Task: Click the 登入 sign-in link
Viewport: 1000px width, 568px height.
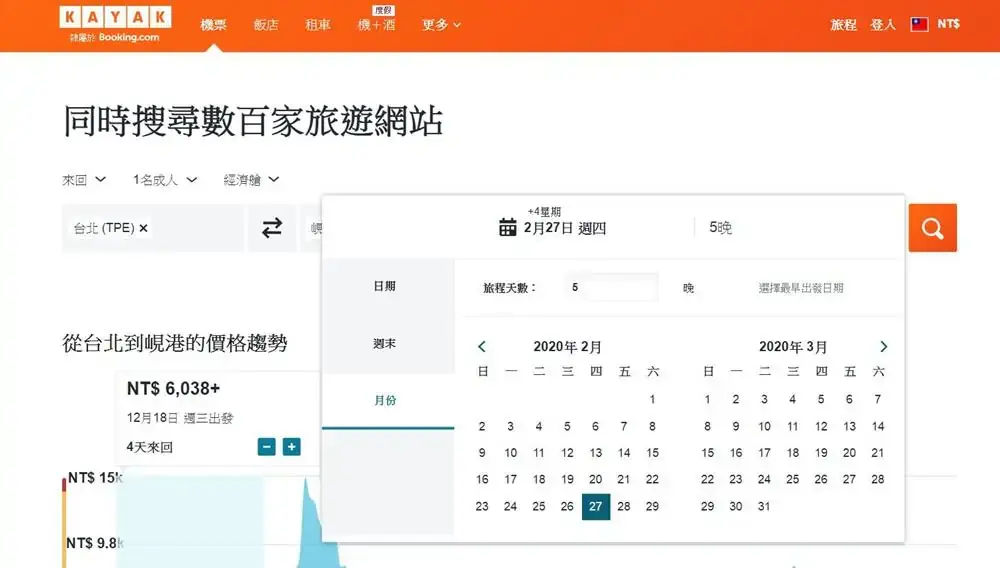Action: click(x=883, y=24)
